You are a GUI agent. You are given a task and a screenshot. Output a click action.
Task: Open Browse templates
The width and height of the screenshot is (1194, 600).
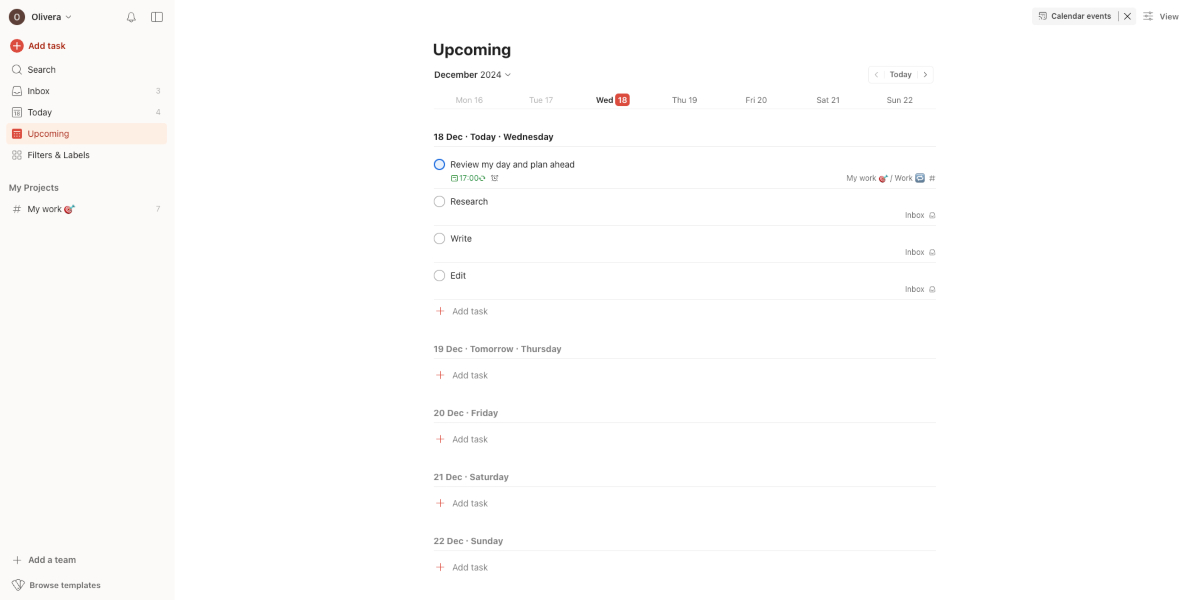click(x=64, y=585)
